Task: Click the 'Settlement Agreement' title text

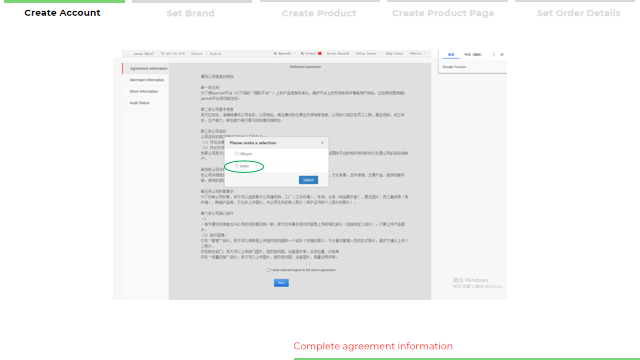Action: pyautogui.click(x=305, y=67)
